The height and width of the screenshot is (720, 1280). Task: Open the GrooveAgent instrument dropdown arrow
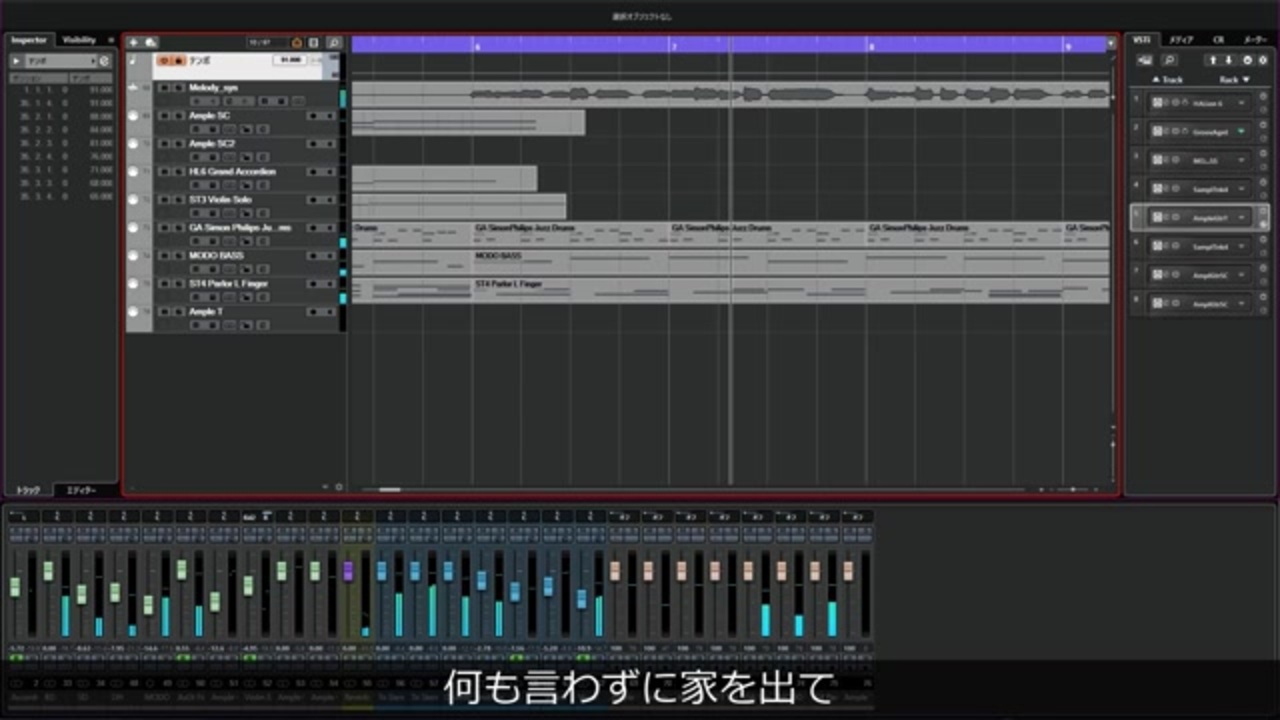click(1242, 131)
